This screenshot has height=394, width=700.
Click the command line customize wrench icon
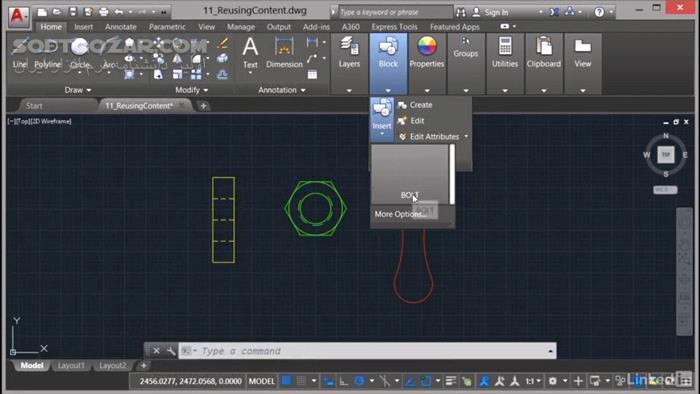(x=171, y=351)
